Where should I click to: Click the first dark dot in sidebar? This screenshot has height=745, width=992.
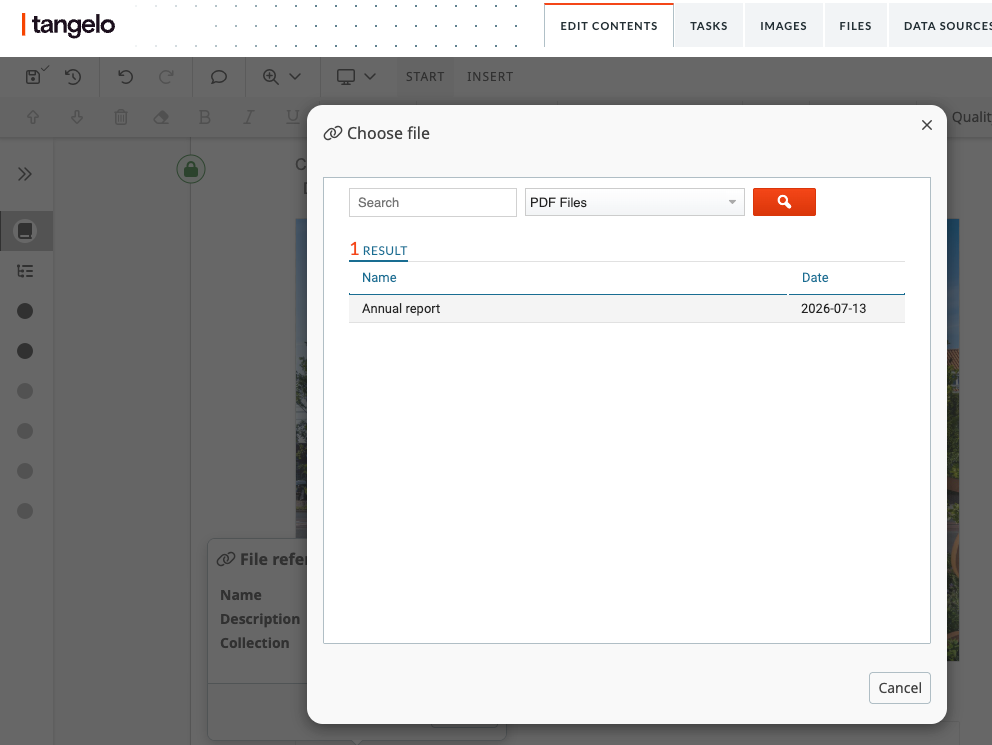point(25,311)
